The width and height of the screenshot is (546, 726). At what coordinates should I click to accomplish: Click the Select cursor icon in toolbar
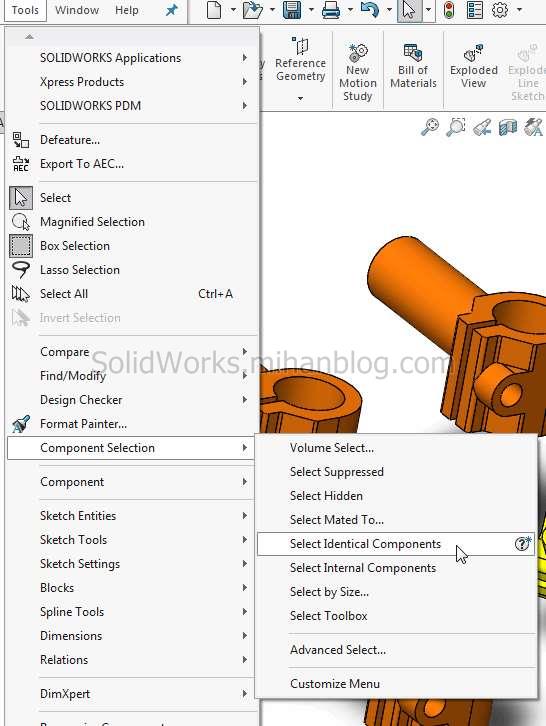(409, 10)
